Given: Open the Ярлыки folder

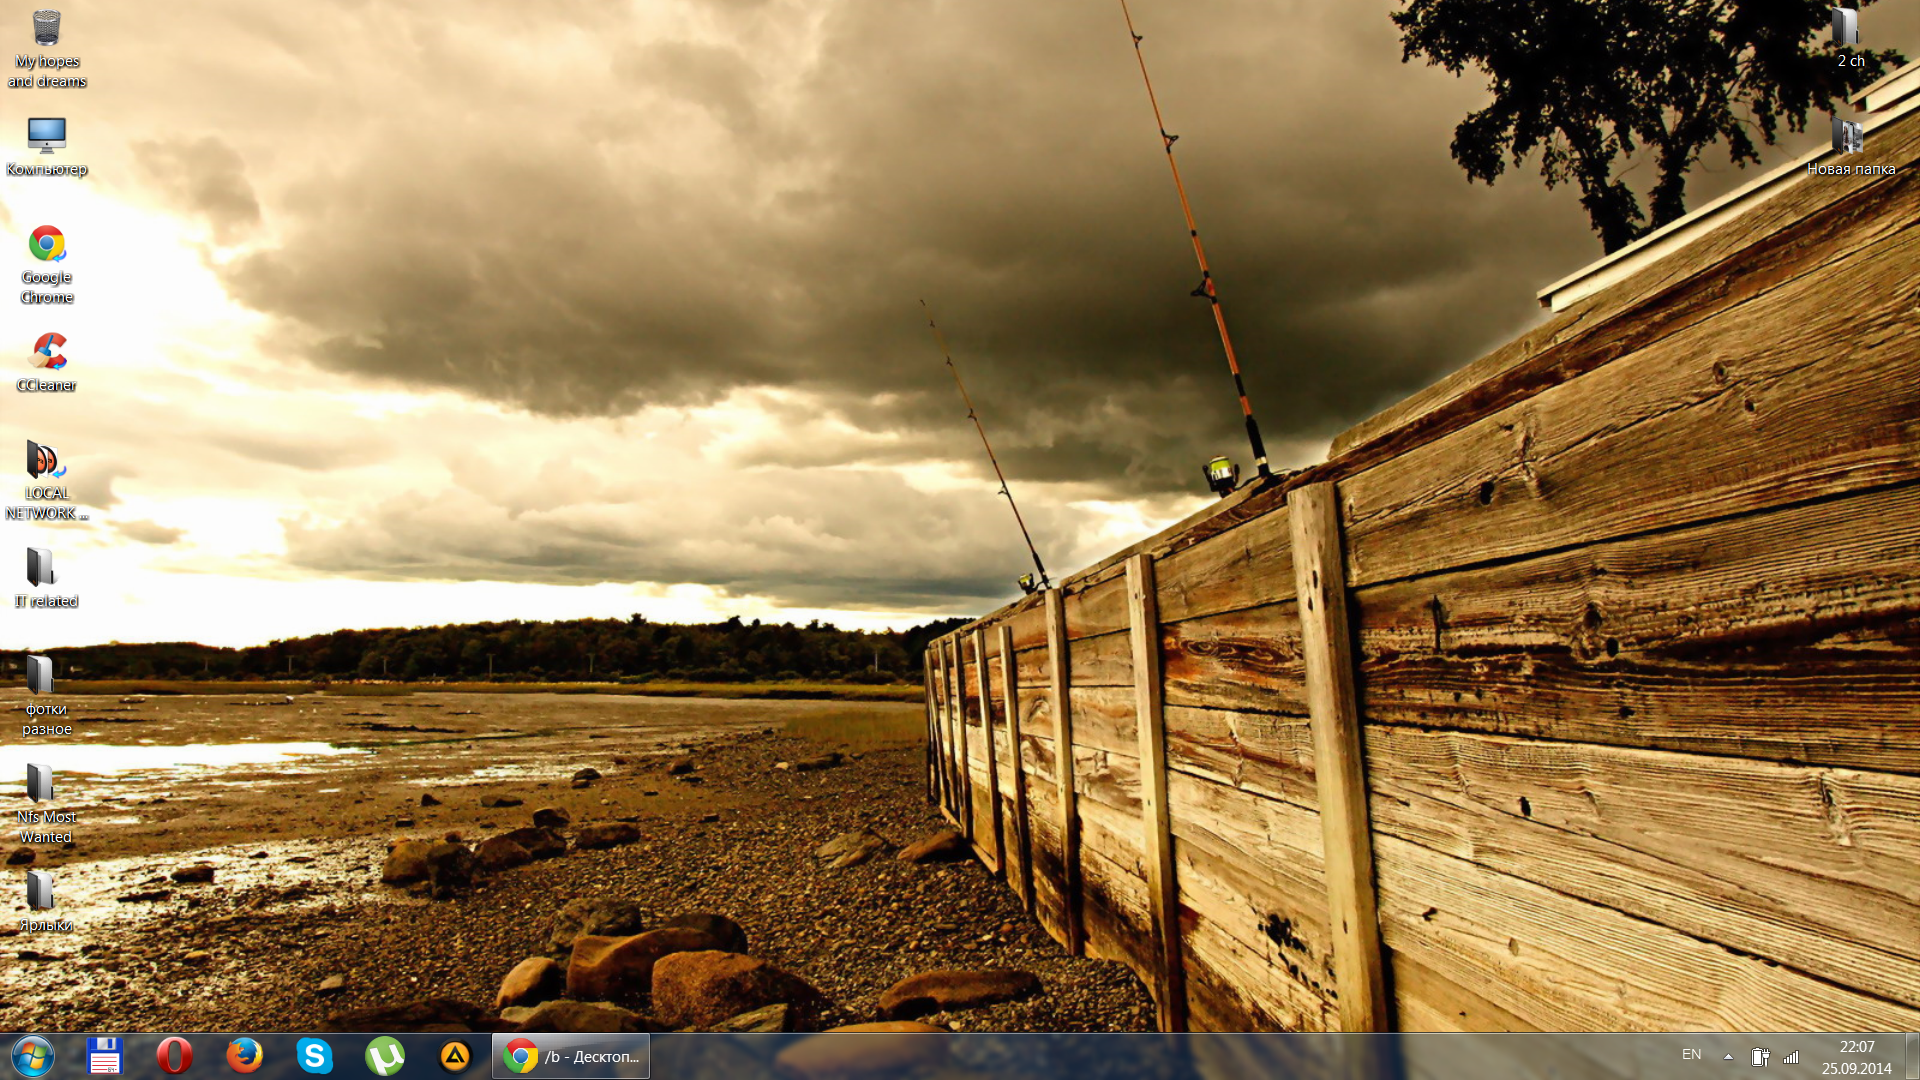Looking at the screenshot, I should 42,892.
